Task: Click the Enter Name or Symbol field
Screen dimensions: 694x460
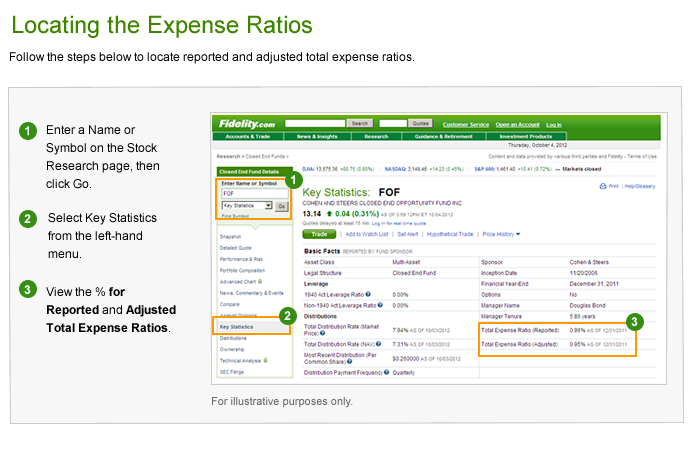Action: [252, 193]
